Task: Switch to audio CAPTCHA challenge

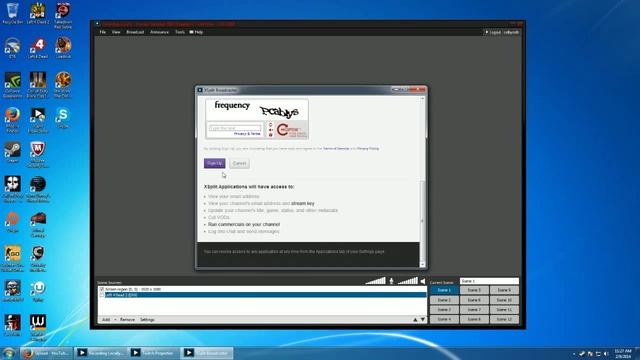Action: coord(271,130)
